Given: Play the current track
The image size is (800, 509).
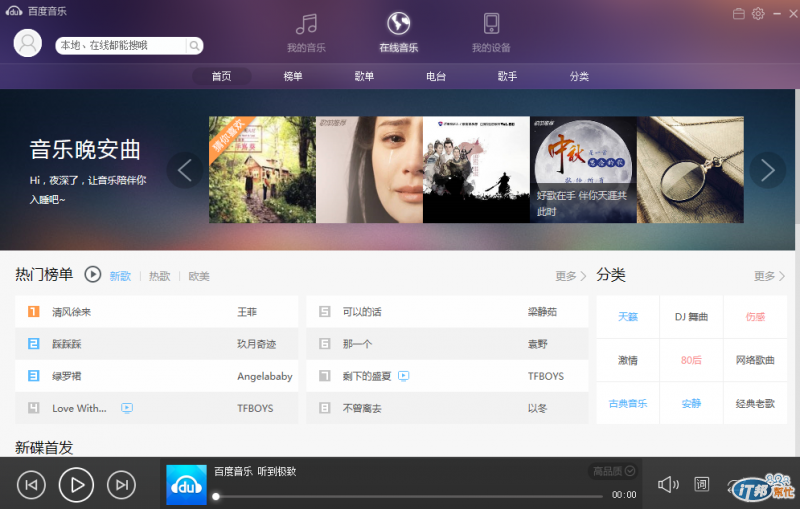Looking at the screenshot, I should (x=76, y=485).
